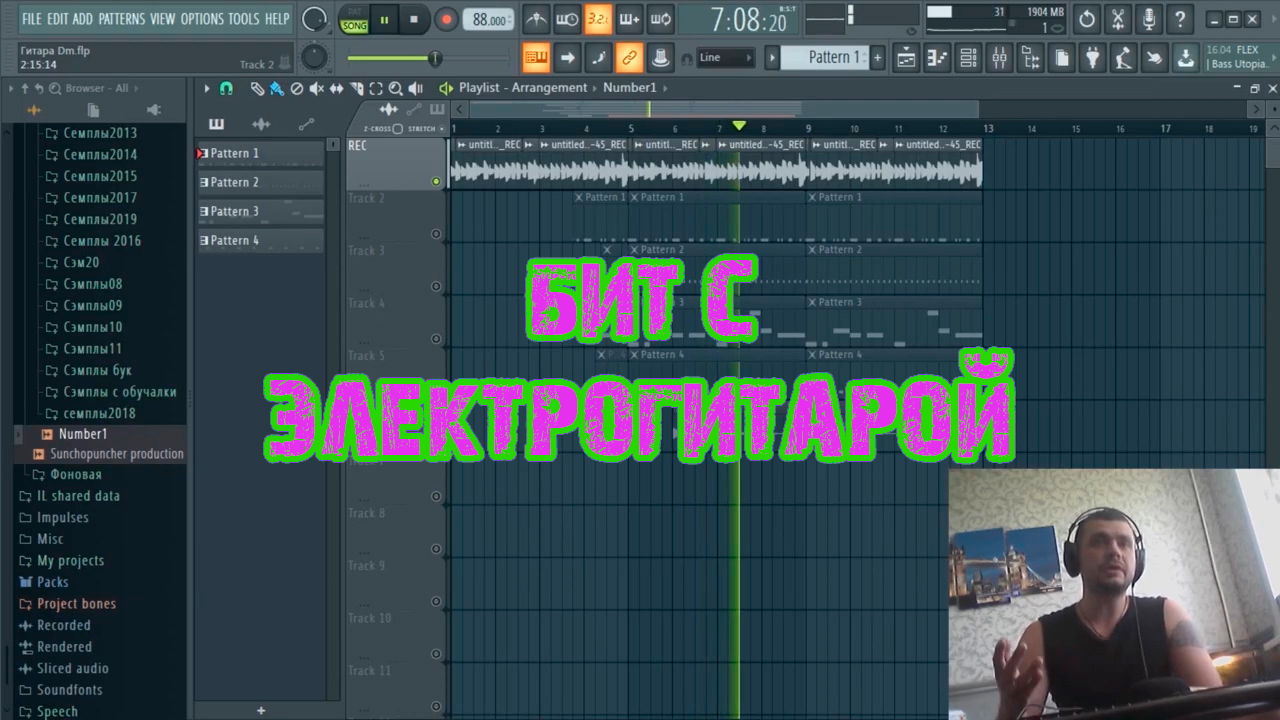Pause playback with the pause button
The width and height of the screenshot is (1280, 720).
point(384,19)
